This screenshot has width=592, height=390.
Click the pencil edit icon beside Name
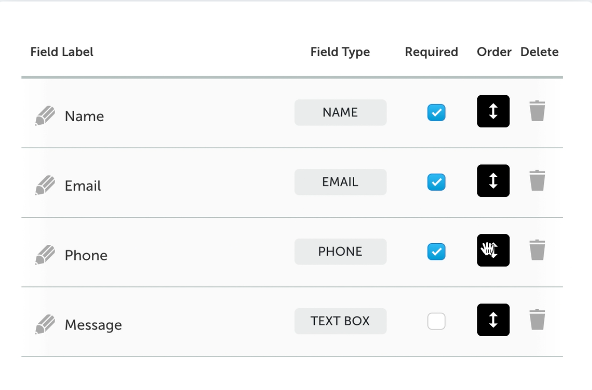click(45, 116)
